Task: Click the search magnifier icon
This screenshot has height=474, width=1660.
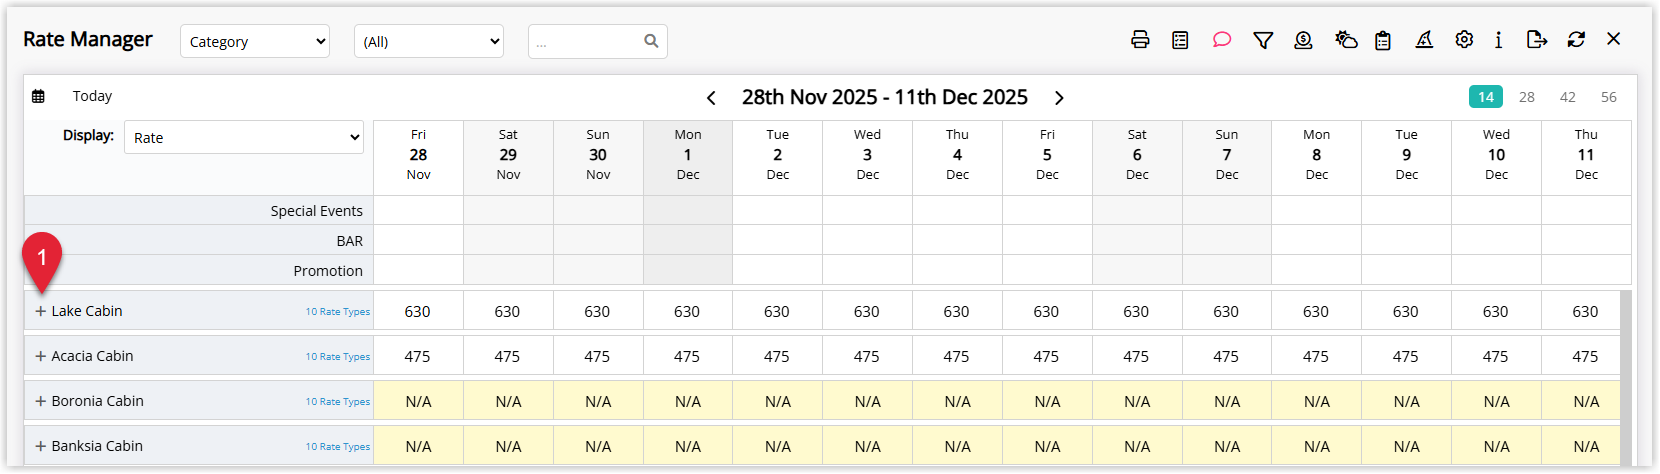Action: pos(651,41)
